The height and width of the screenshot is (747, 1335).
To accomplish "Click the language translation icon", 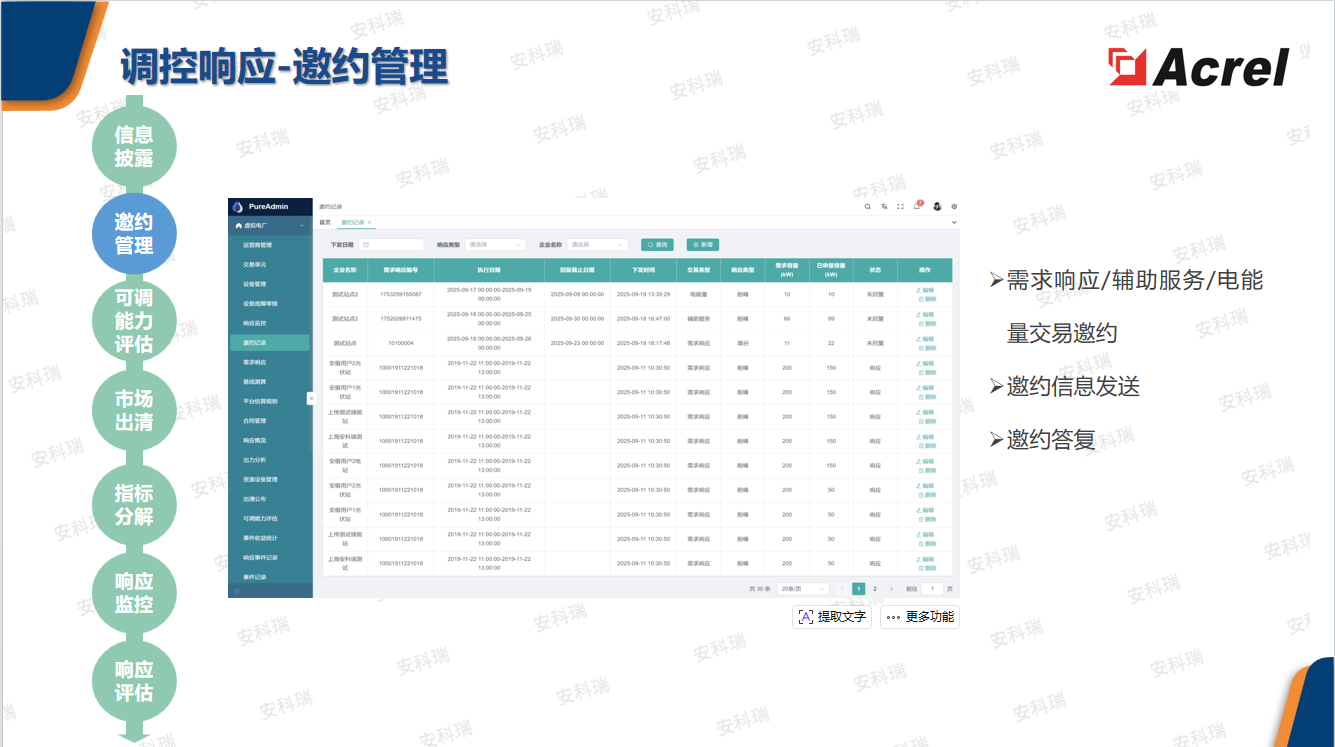I will [884, 207].
